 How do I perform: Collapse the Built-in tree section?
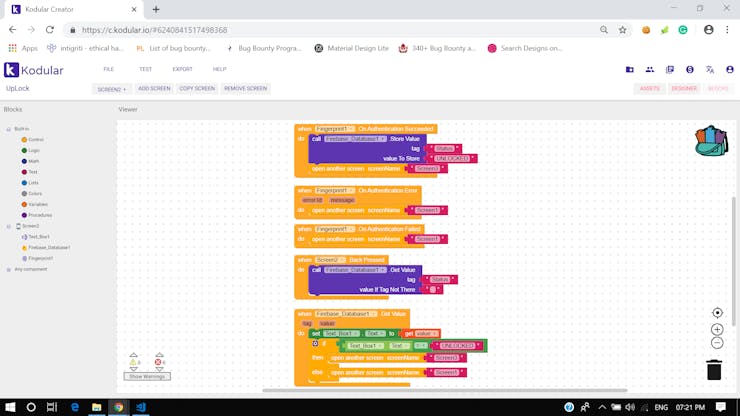[x=8, y=129]
